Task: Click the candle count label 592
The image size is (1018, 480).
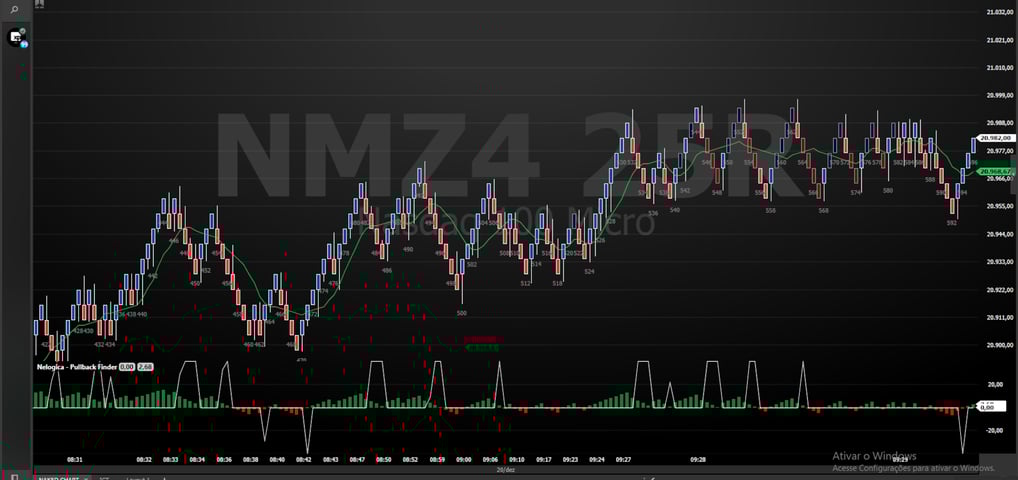Action: coord(952,223)
